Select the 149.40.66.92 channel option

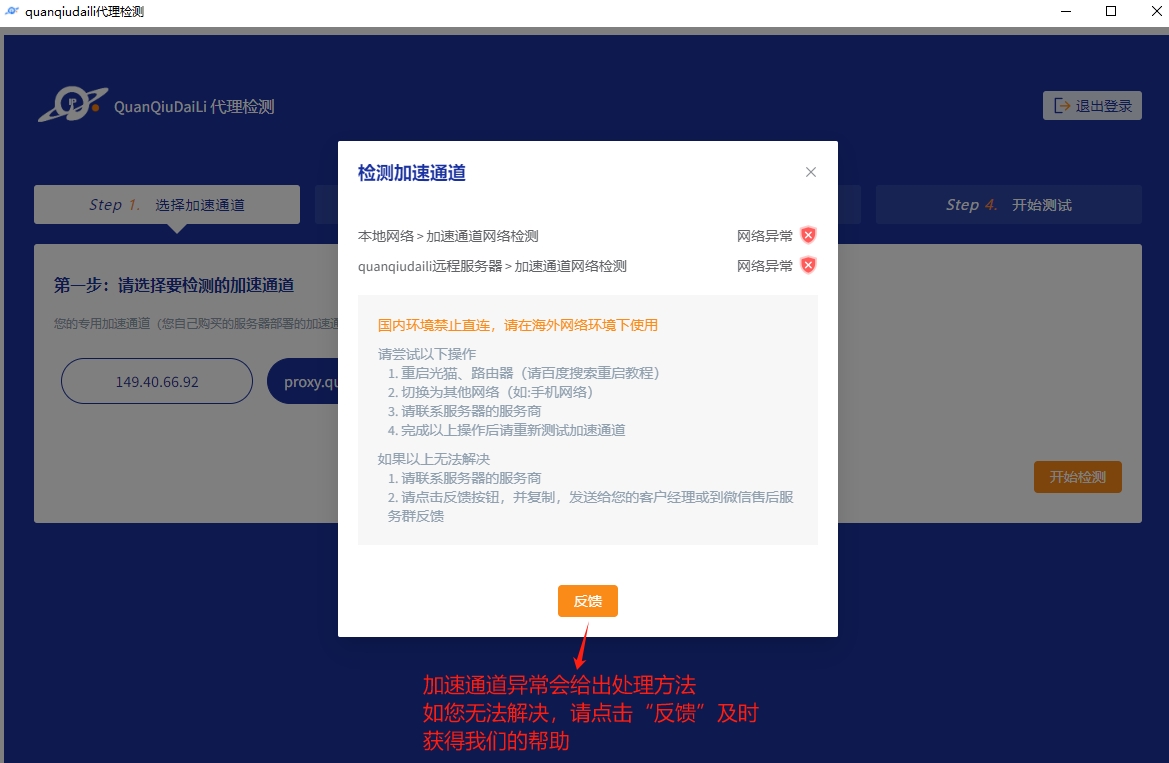tap(157, 381)
